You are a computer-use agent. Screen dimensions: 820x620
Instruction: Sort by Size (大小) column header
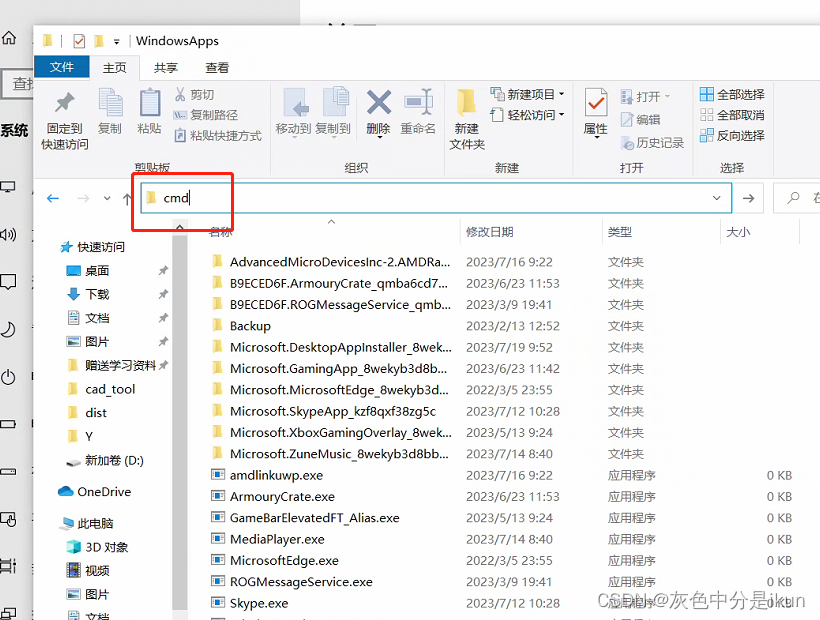coord(738,232)
